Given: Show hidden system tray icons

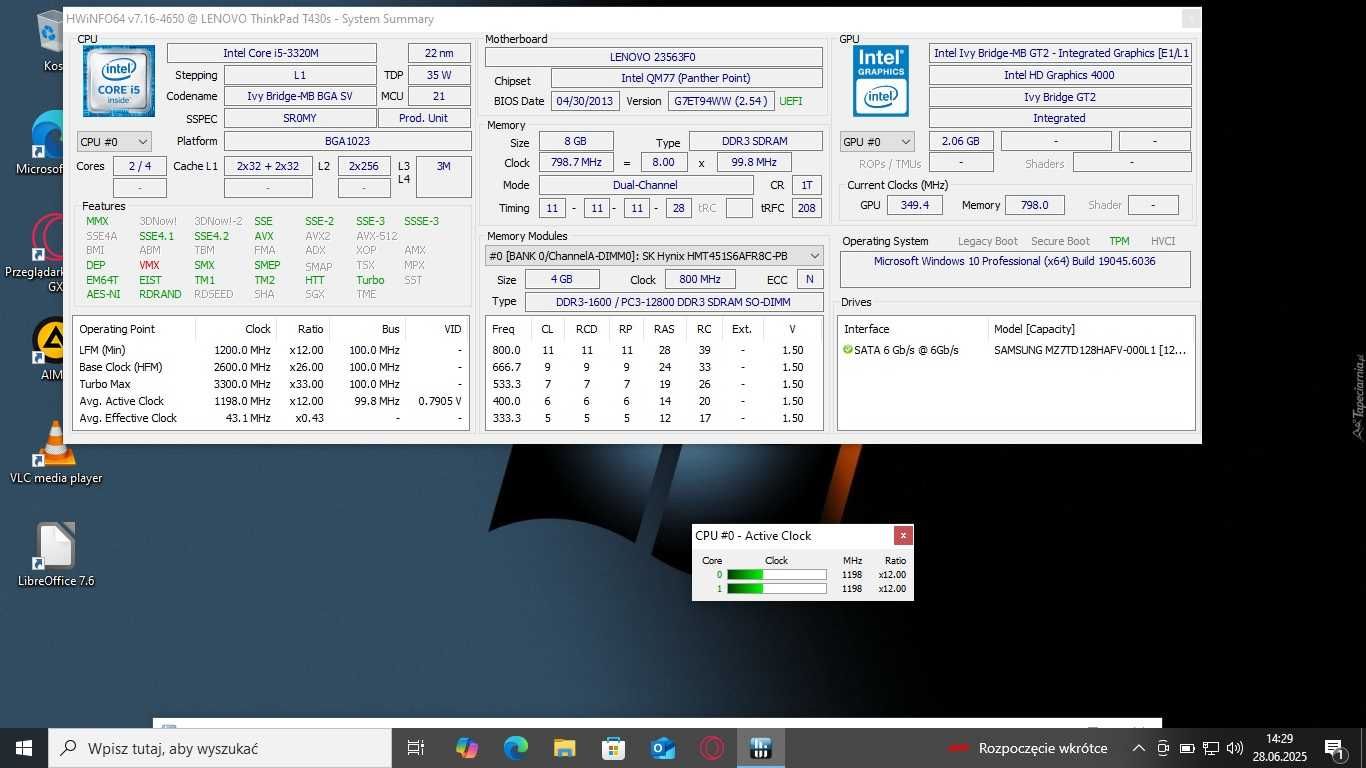Looking at the screenshot, I should click(1138, 748).
